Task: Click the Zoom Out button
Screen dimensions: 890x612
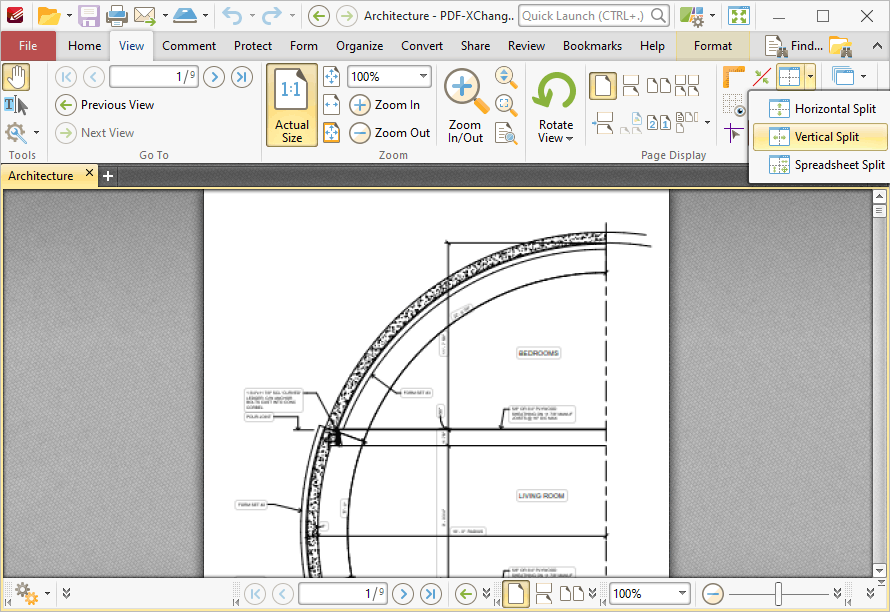Action: (388, 132)
